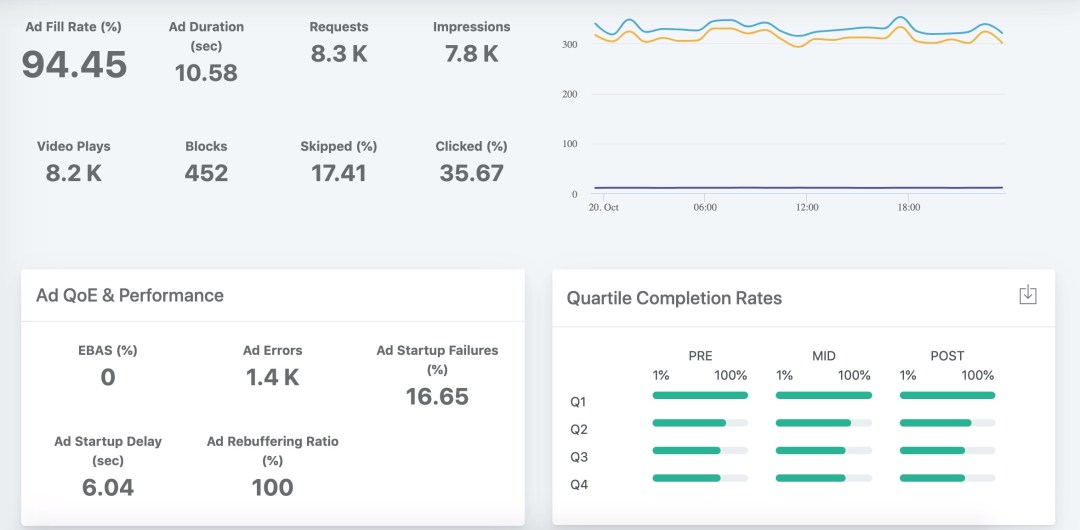Click the Quartile Completion Rates heading

pos(674,298)
